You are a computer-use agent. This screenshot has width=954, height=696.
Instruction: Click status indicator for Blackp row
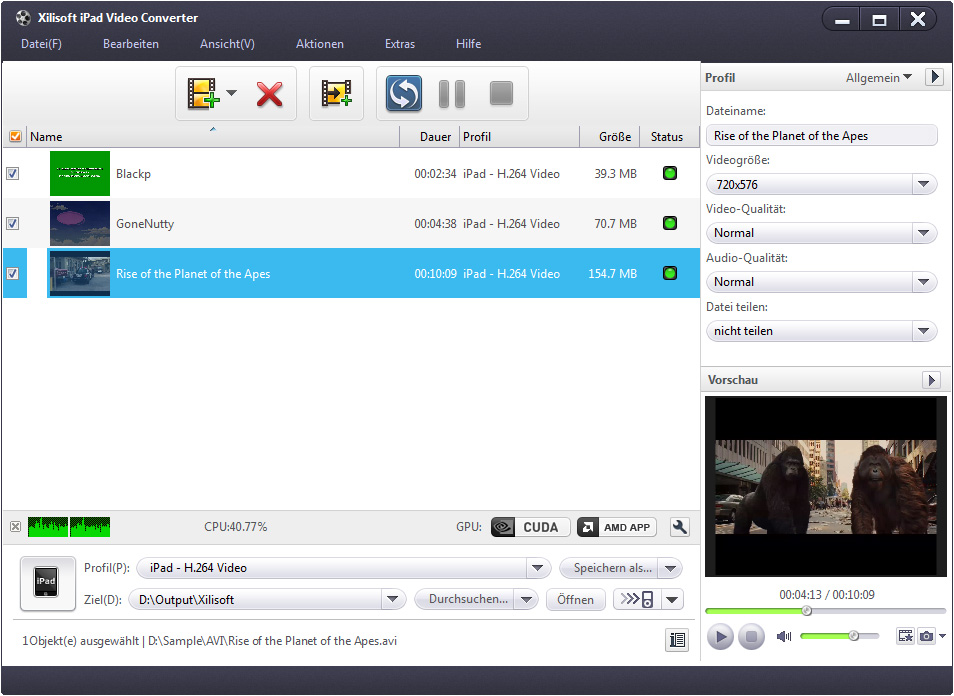(x=670, y=173)
